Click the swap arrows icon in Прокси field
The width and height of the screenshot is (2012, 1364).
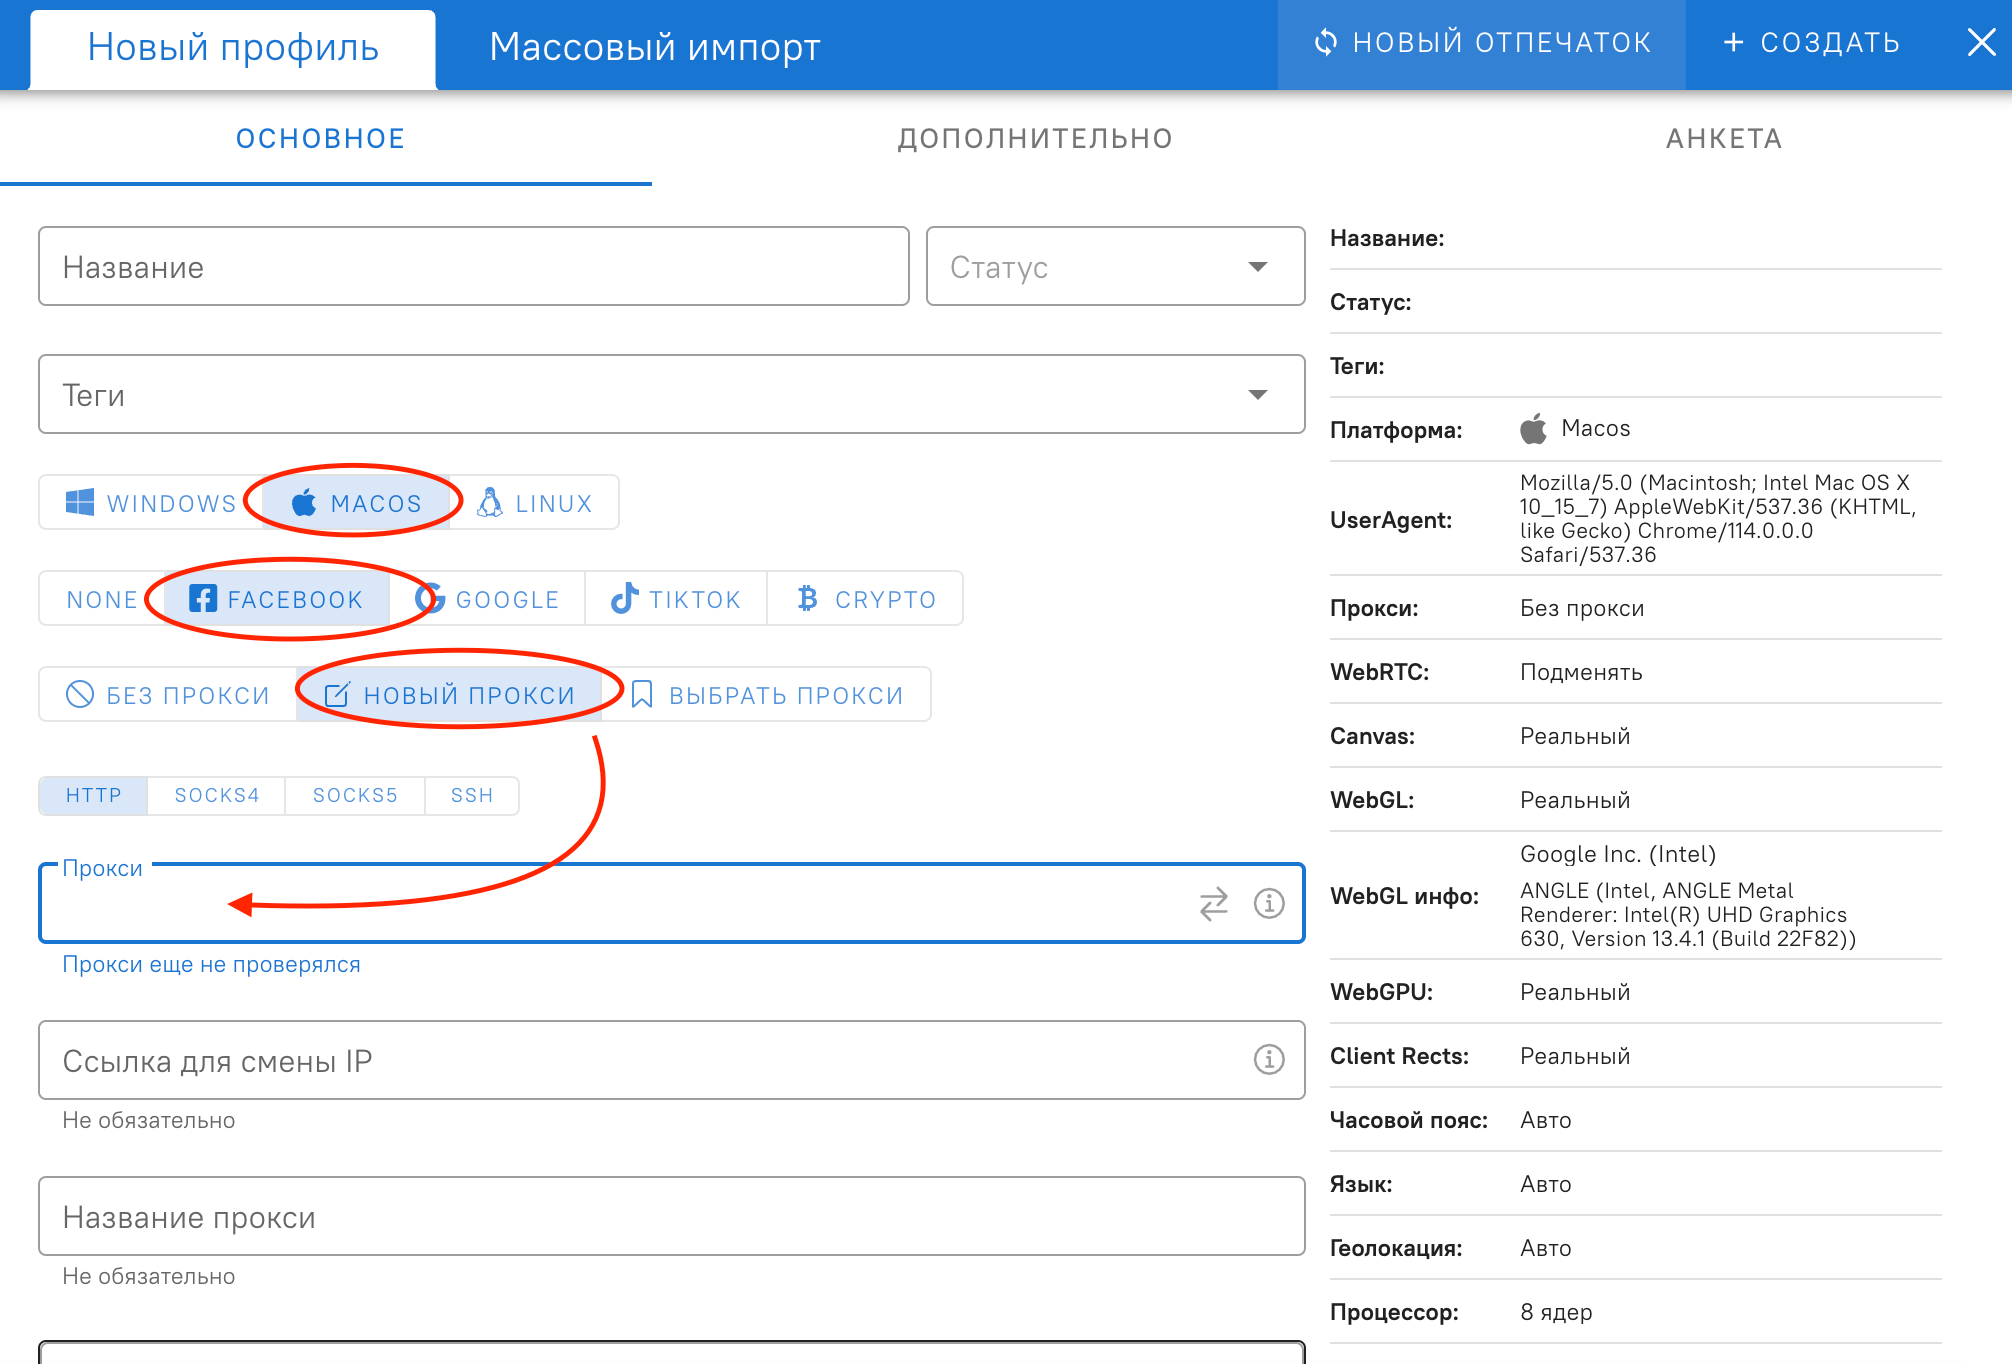1213,903
